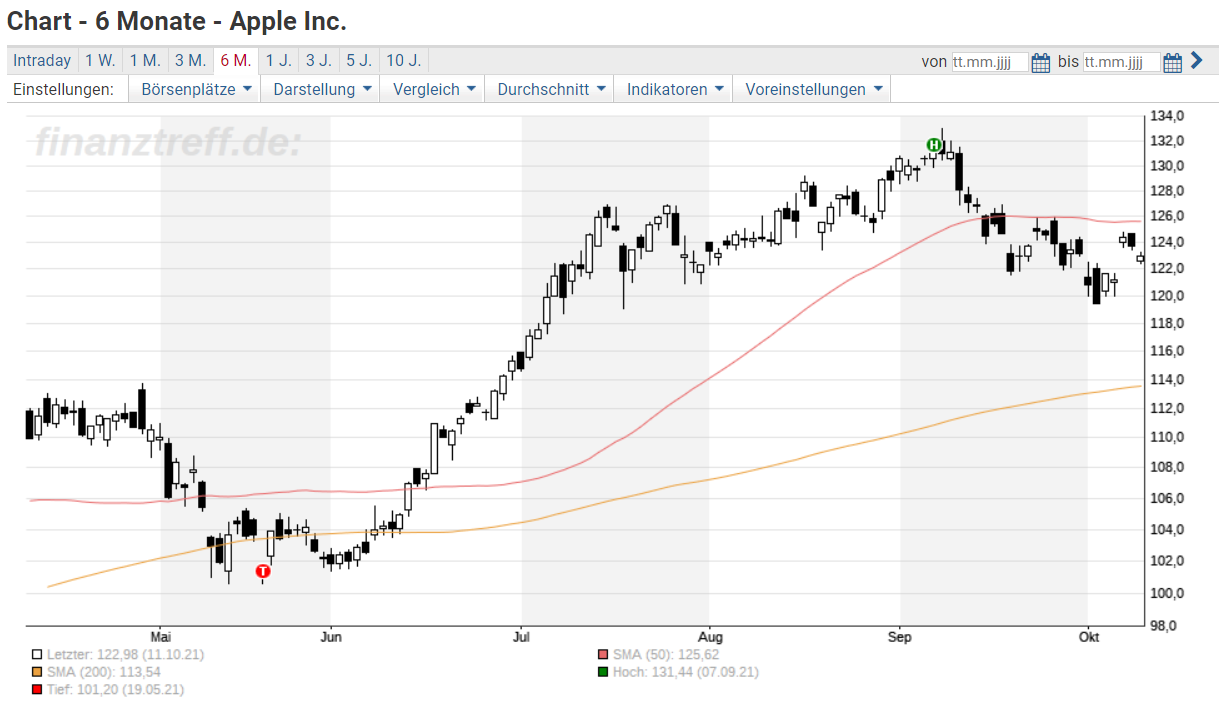Open the 'bis' date calendar picker icon
1230x712 pixels.
(x=1173, y=62)
